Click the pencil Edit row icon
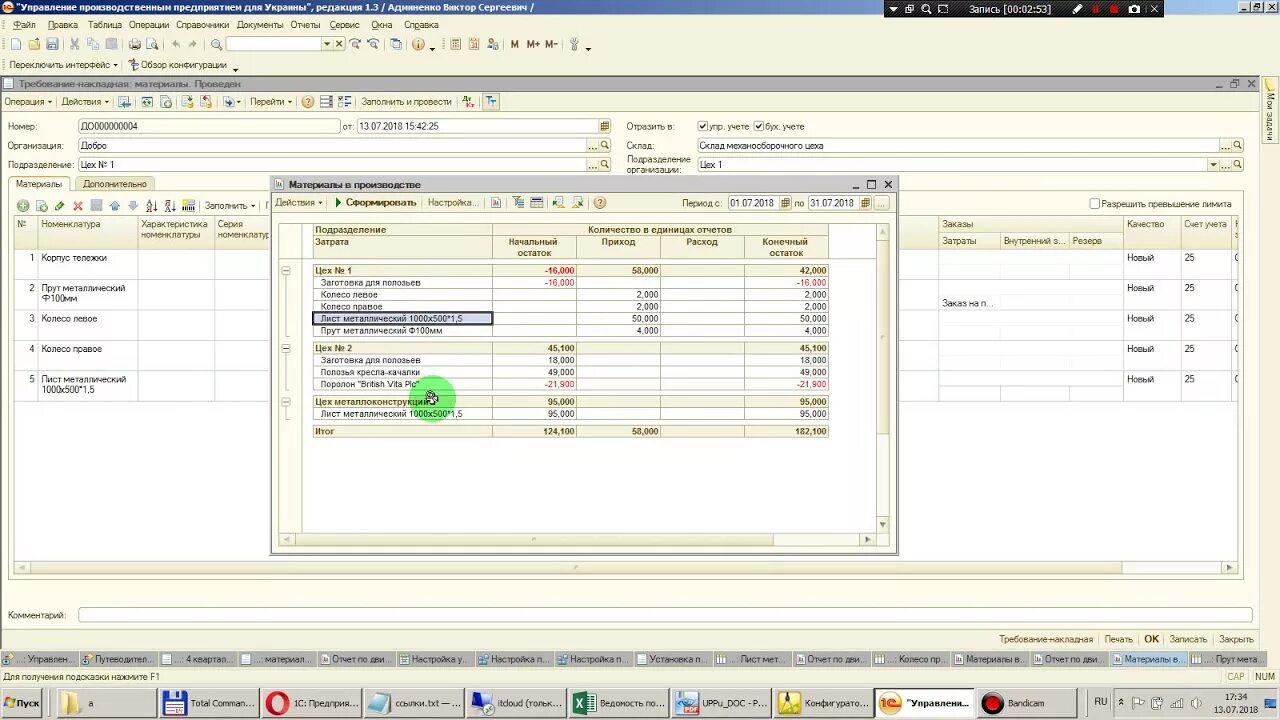The image size is (1280, 720). 59,205
